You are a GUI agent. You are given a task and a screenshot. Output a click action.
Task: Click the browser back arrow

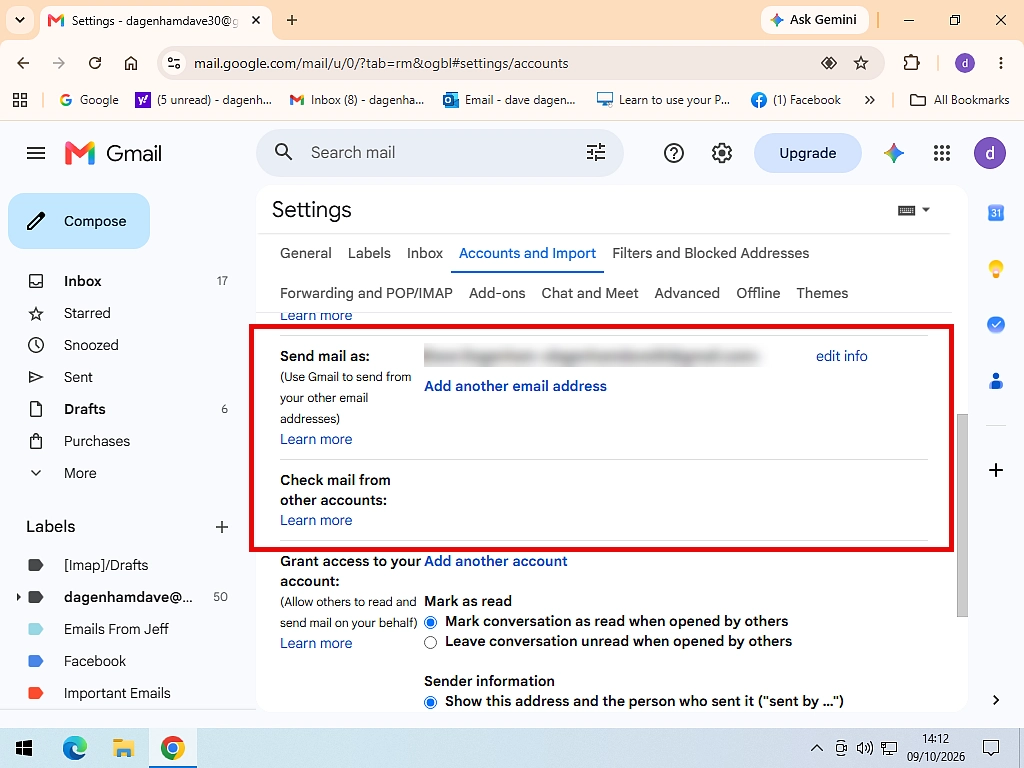[x=24, y=63]
